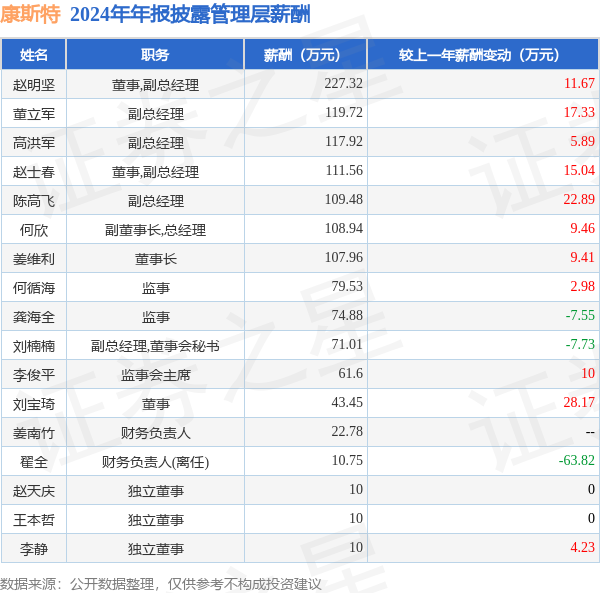Select the name 赵天庆
This screenshot has height=593, width=600.
tap(34, 491)
